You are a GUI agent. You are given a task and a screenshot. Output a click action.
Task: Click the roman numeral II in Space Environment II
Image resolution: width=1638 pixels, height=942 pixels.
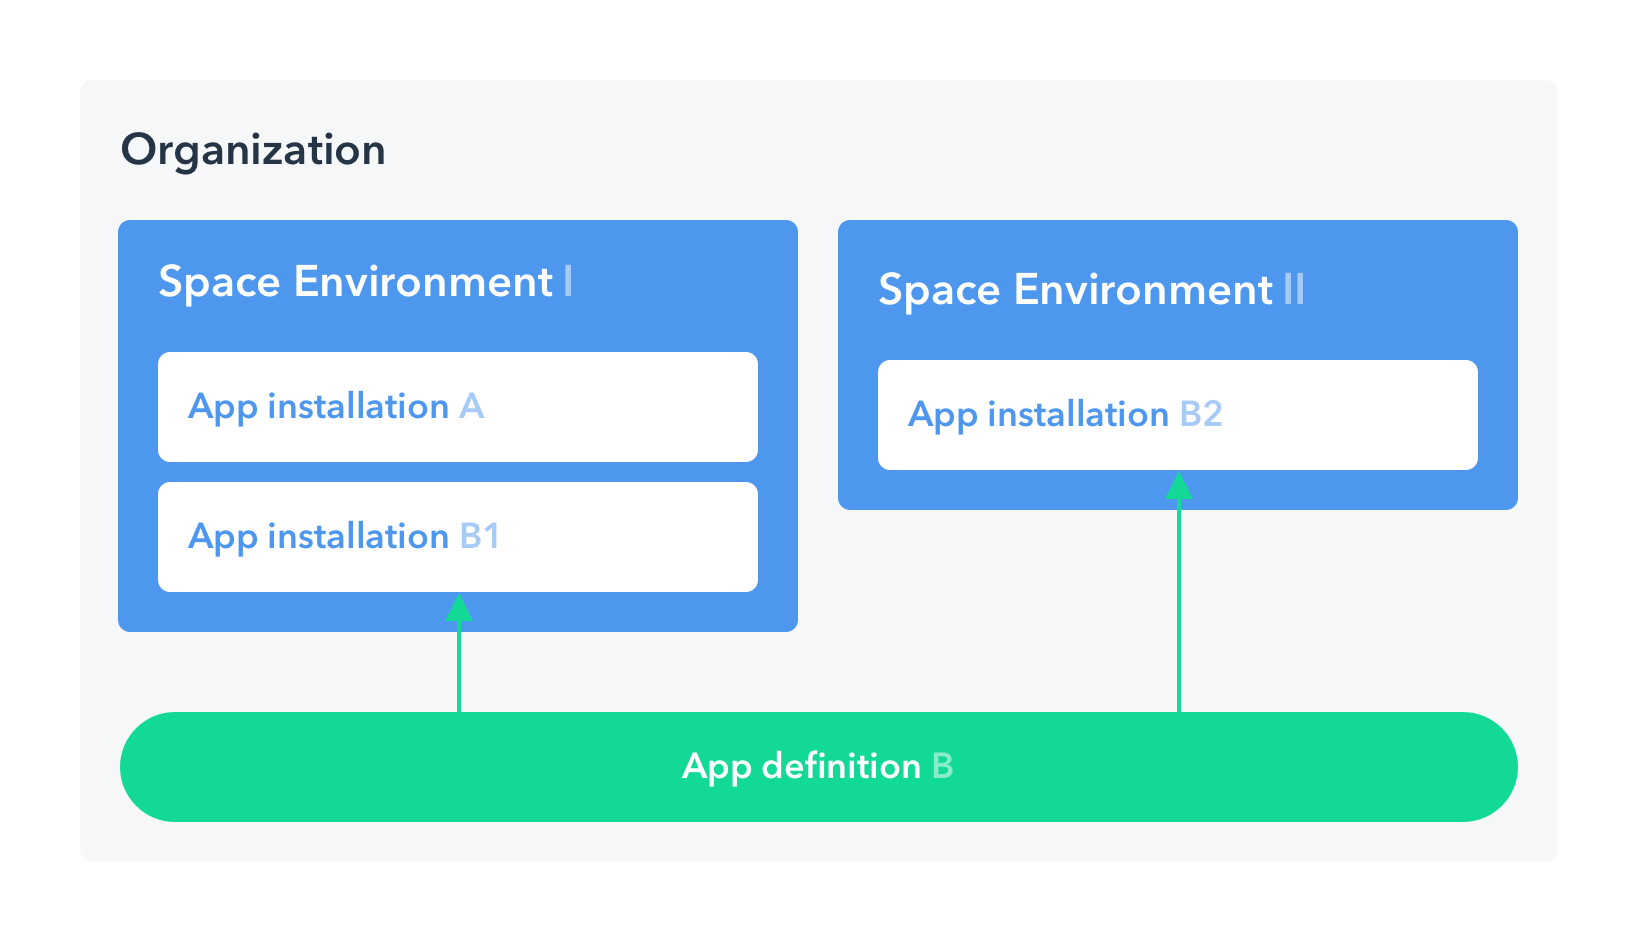coord(1294,290)
